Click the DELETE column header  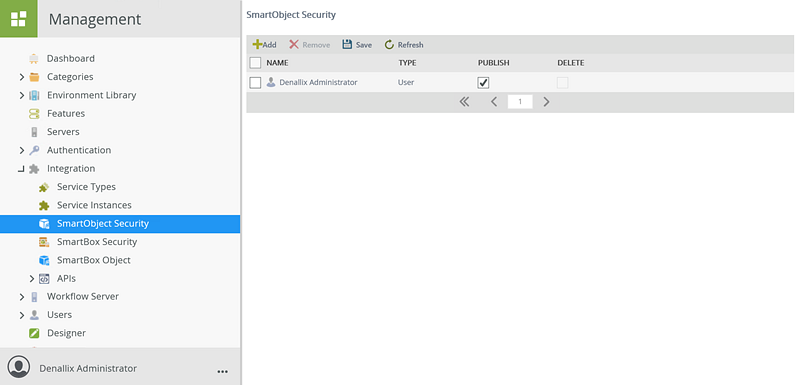[x=570, y=63]
